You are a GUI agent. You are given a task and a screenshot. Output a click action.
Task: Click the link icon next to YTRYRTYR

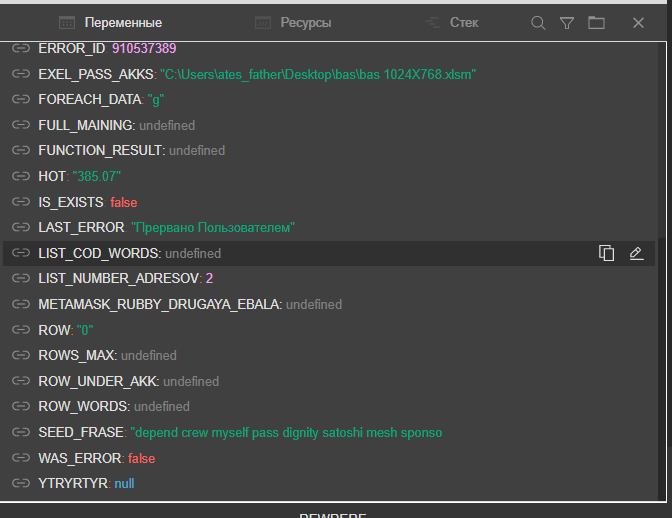point(21,483)
